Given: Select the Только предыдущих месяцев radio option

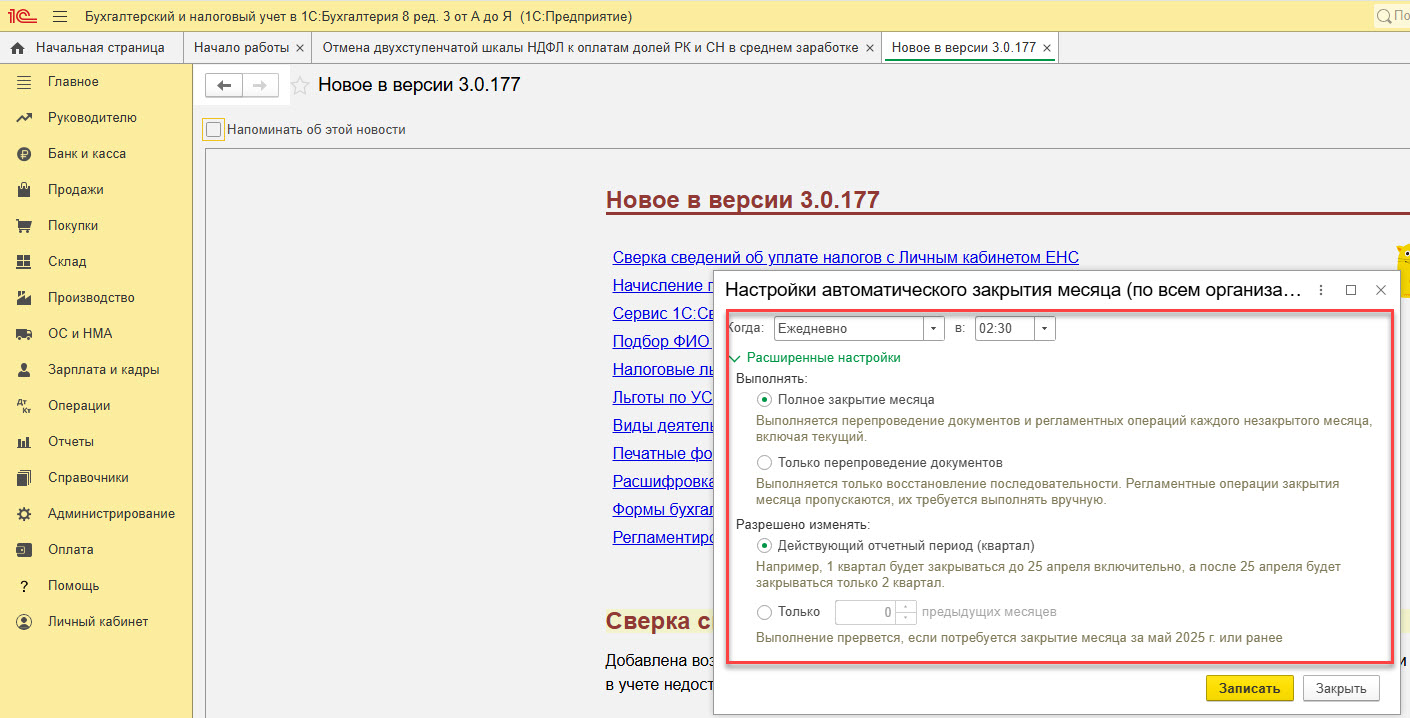Looking at the screenshot, I should [x=765, y=611].
